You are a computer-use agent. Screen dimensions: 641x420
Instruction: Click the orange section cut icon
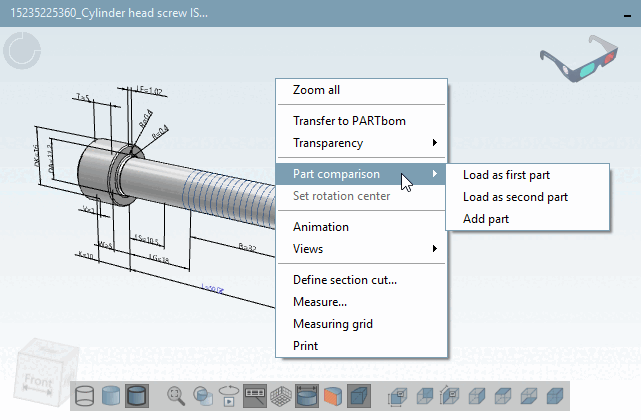click(x=333, y=396)
